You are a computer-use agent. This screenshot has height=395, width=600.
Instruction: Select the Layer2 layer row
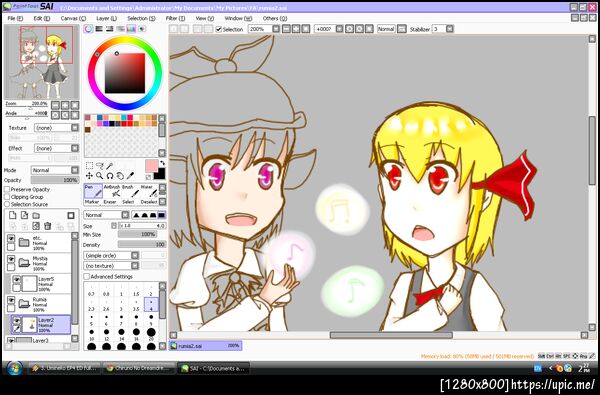(40, 325)
